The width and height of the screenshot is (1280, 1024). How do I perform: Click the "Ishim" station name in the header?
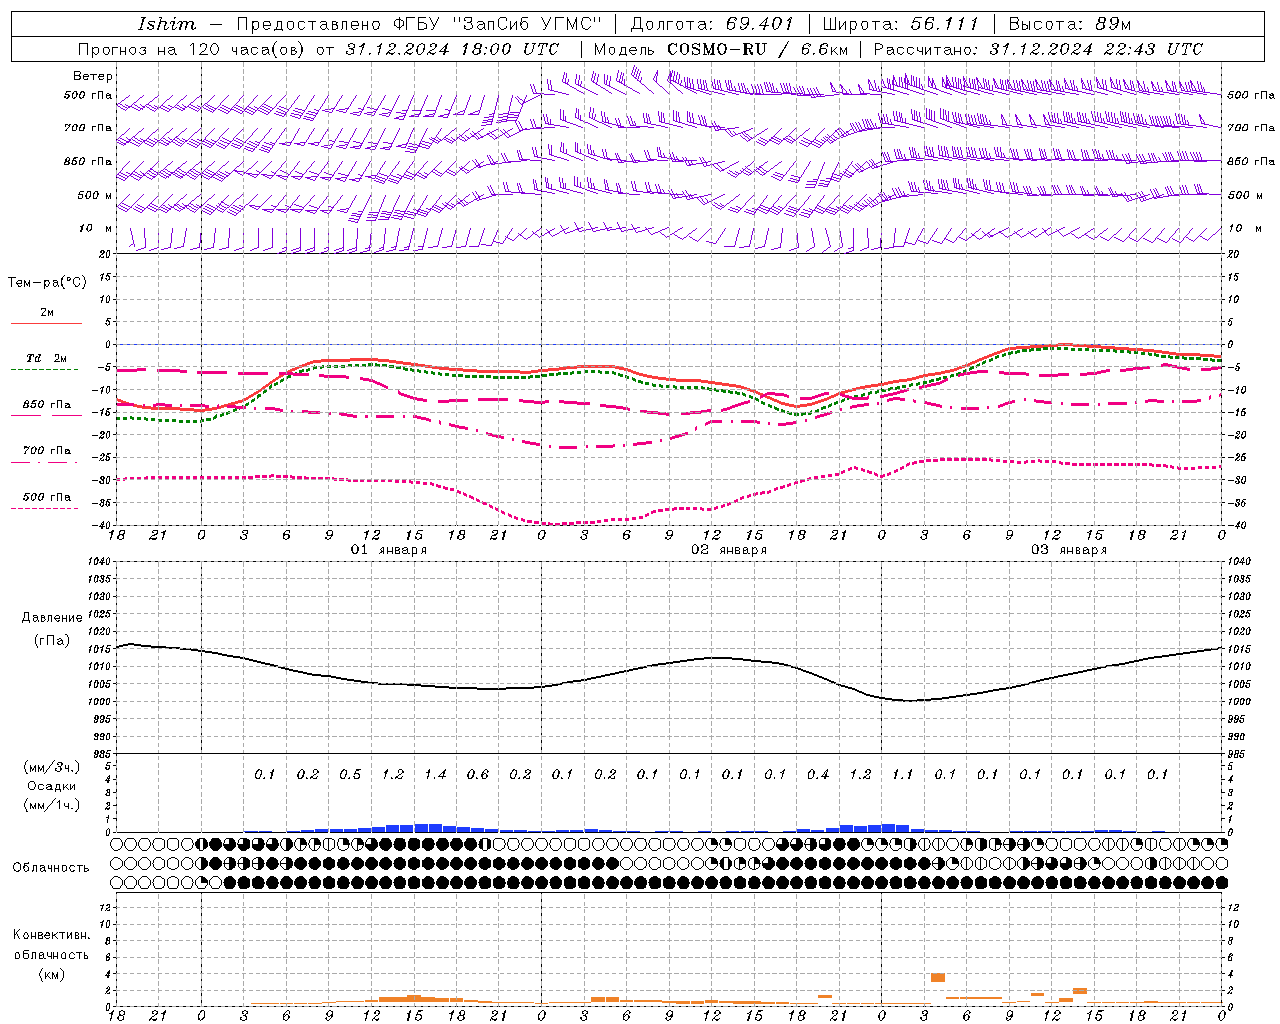167,24
